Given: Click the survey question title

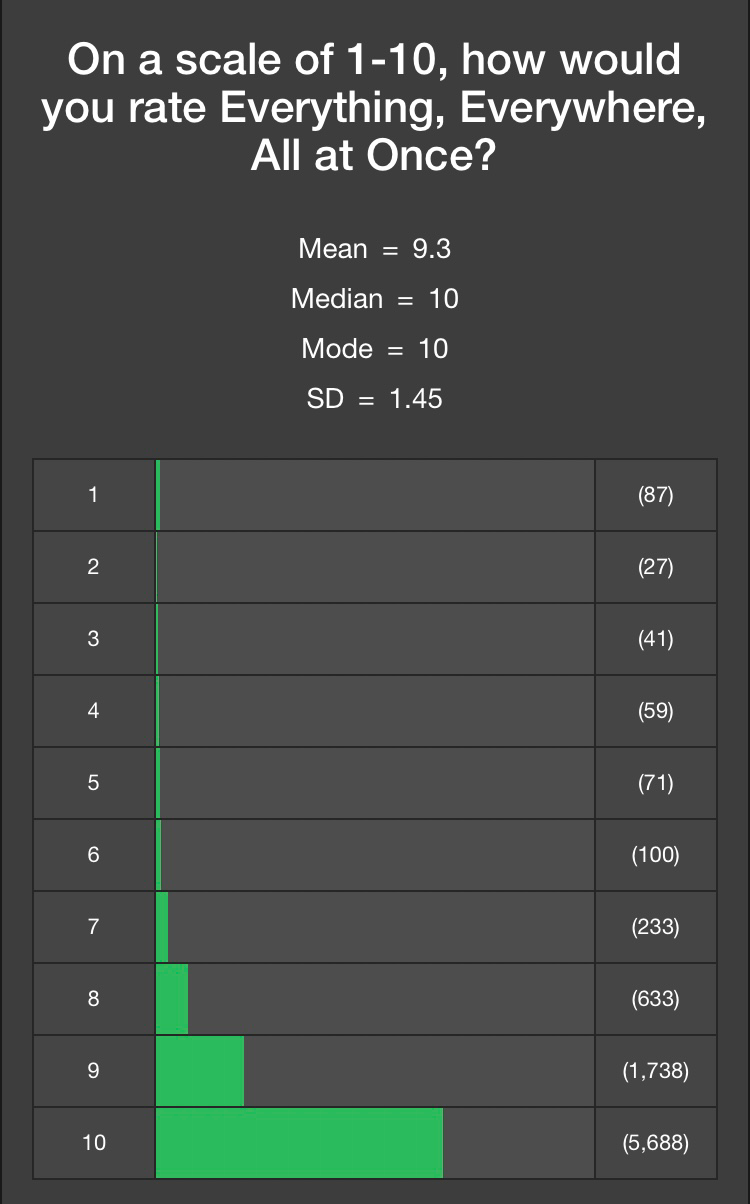Looking at the screenshot, I should (375, 108).
